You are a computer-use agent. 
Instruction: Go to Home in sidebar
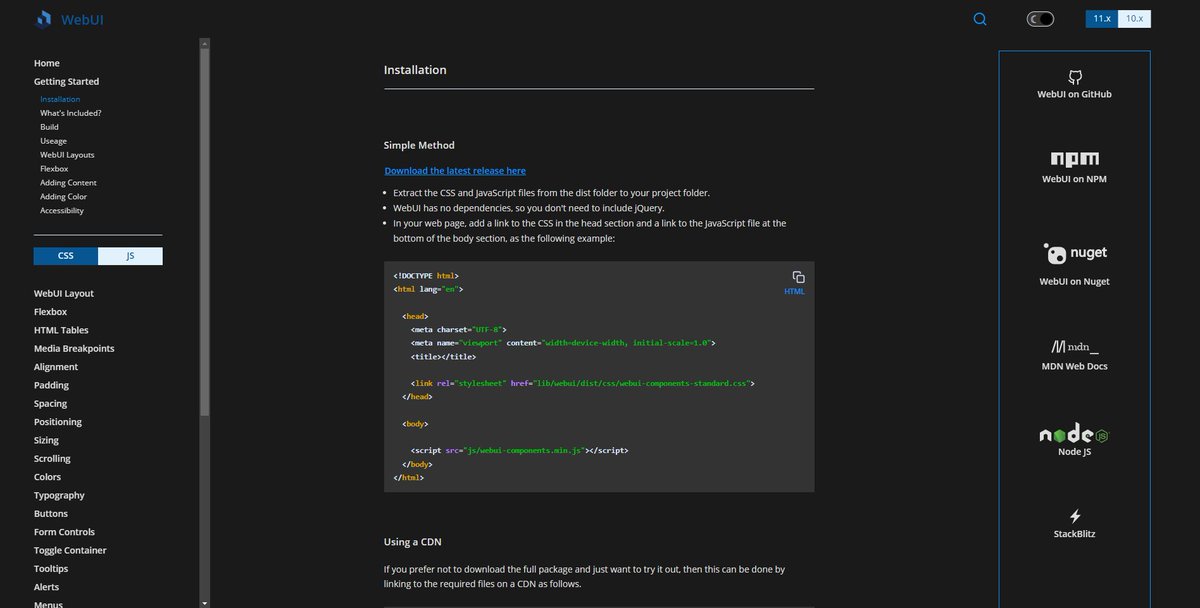(47, 63)
